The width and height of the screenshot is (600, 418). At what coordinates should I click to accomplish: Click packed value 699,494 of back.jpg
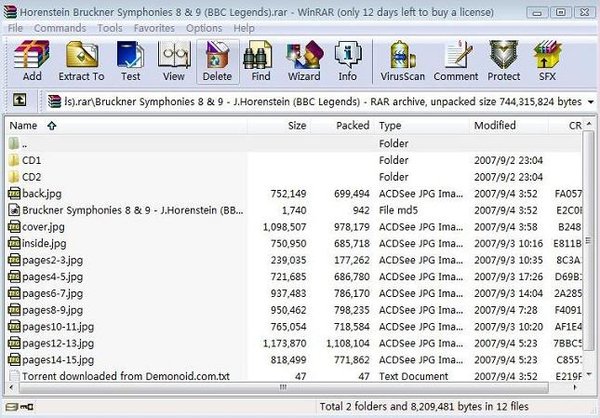[x=352, y=194]
